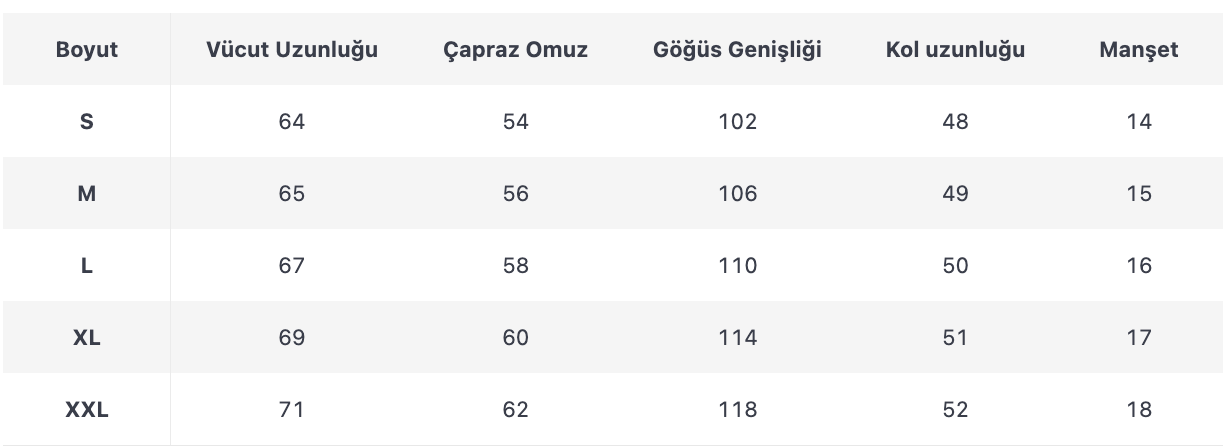Select the body length value 71
The width and height of the screenshot is (1230, 446).
(x=292, y=410)
